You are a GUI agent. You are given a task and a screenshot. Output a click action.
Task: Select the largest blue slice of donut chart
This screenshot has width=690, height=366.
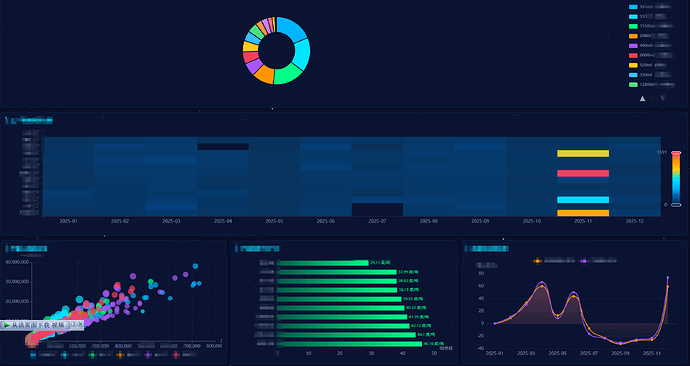point(292,29)
